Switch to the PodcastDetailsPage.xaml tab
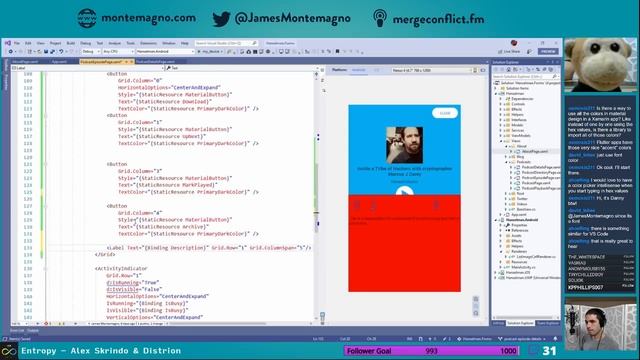The width and height of the screenshot is (640, 360). (156, 62)
